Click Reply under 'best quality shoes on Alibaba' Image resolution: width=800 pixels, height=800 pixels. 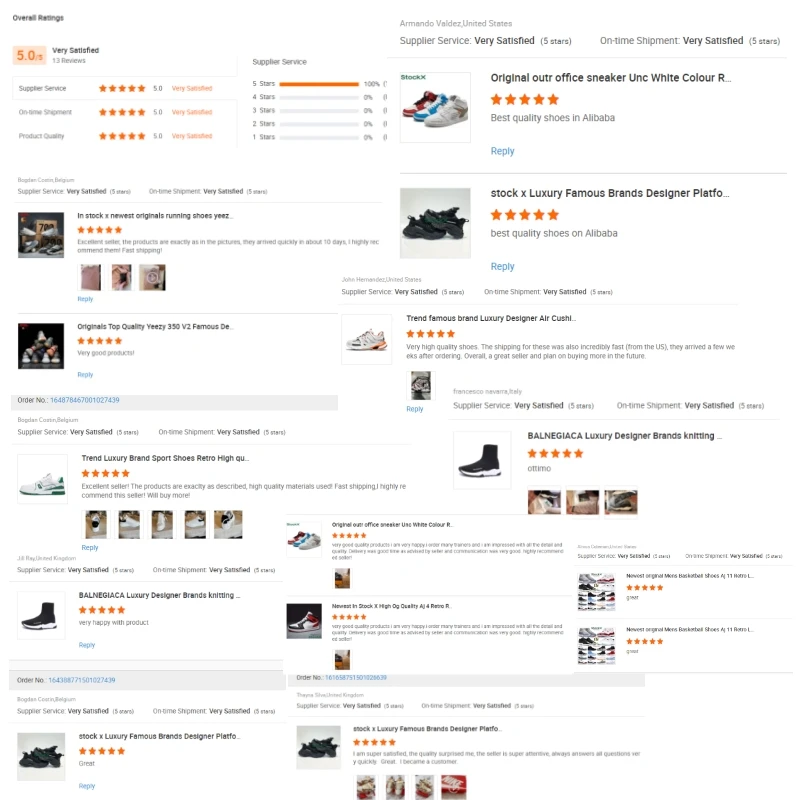502,266
